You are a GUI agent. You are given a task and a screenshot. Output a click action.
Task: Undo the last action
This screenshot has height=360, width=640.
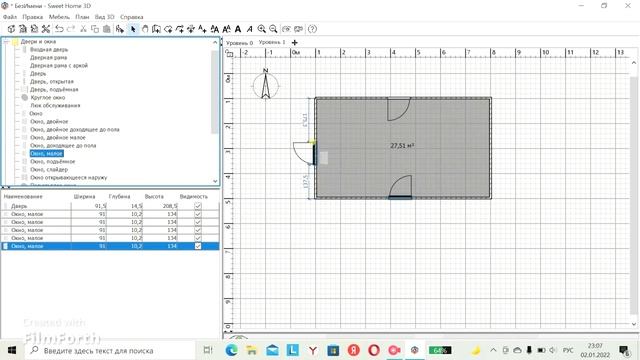(x=60, y=29)
